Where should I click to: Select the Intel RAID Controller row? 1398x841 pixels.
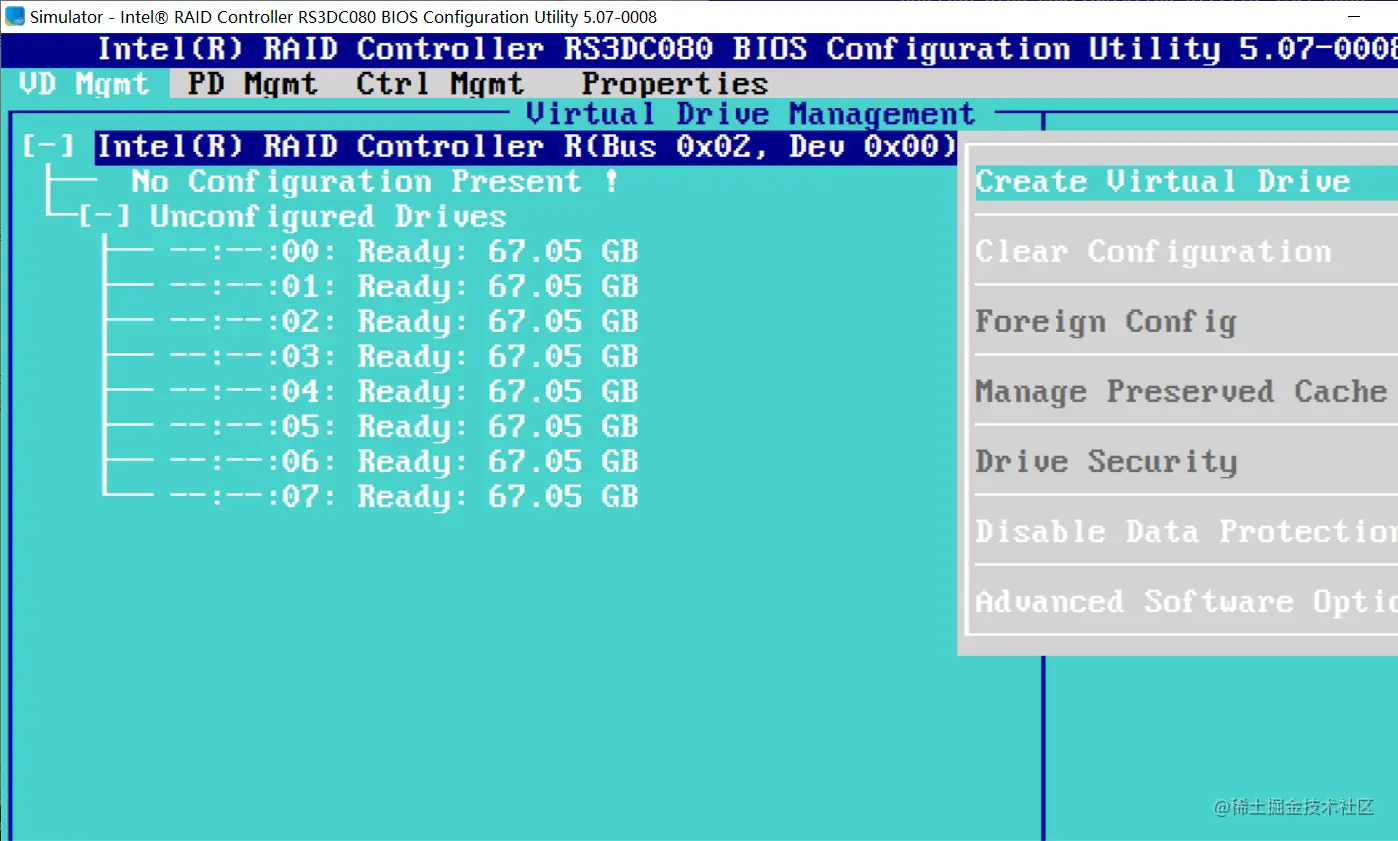[526, 147]
